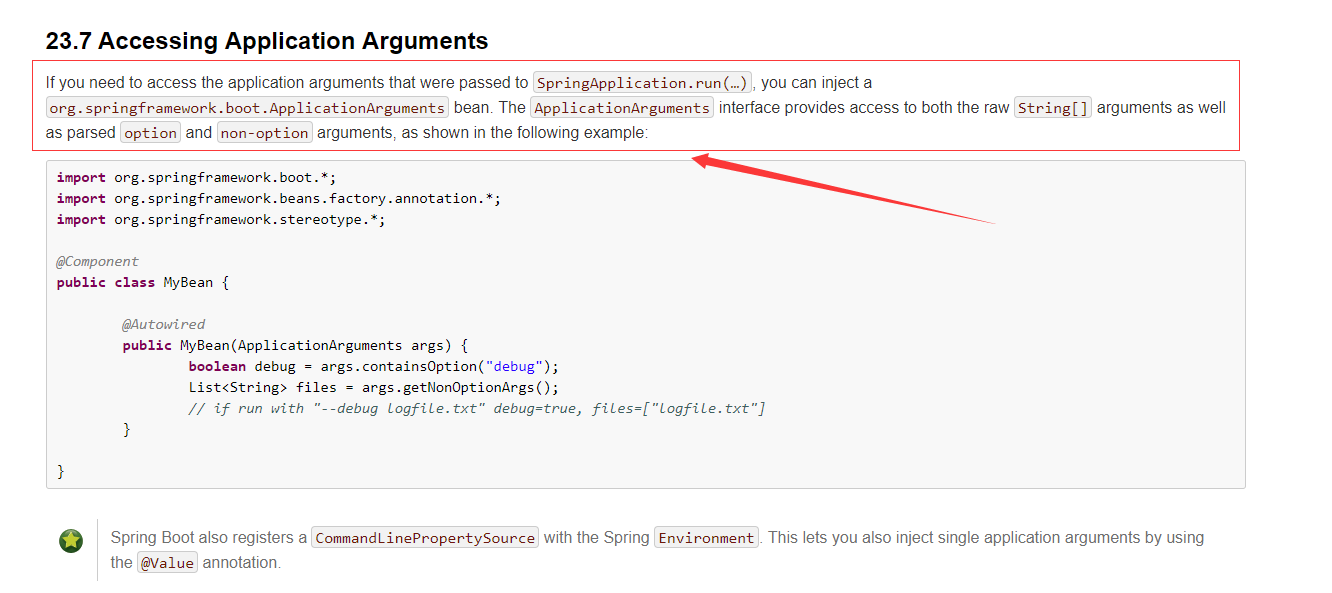Click the getNonOptionArgs() code line

point(374,388)
